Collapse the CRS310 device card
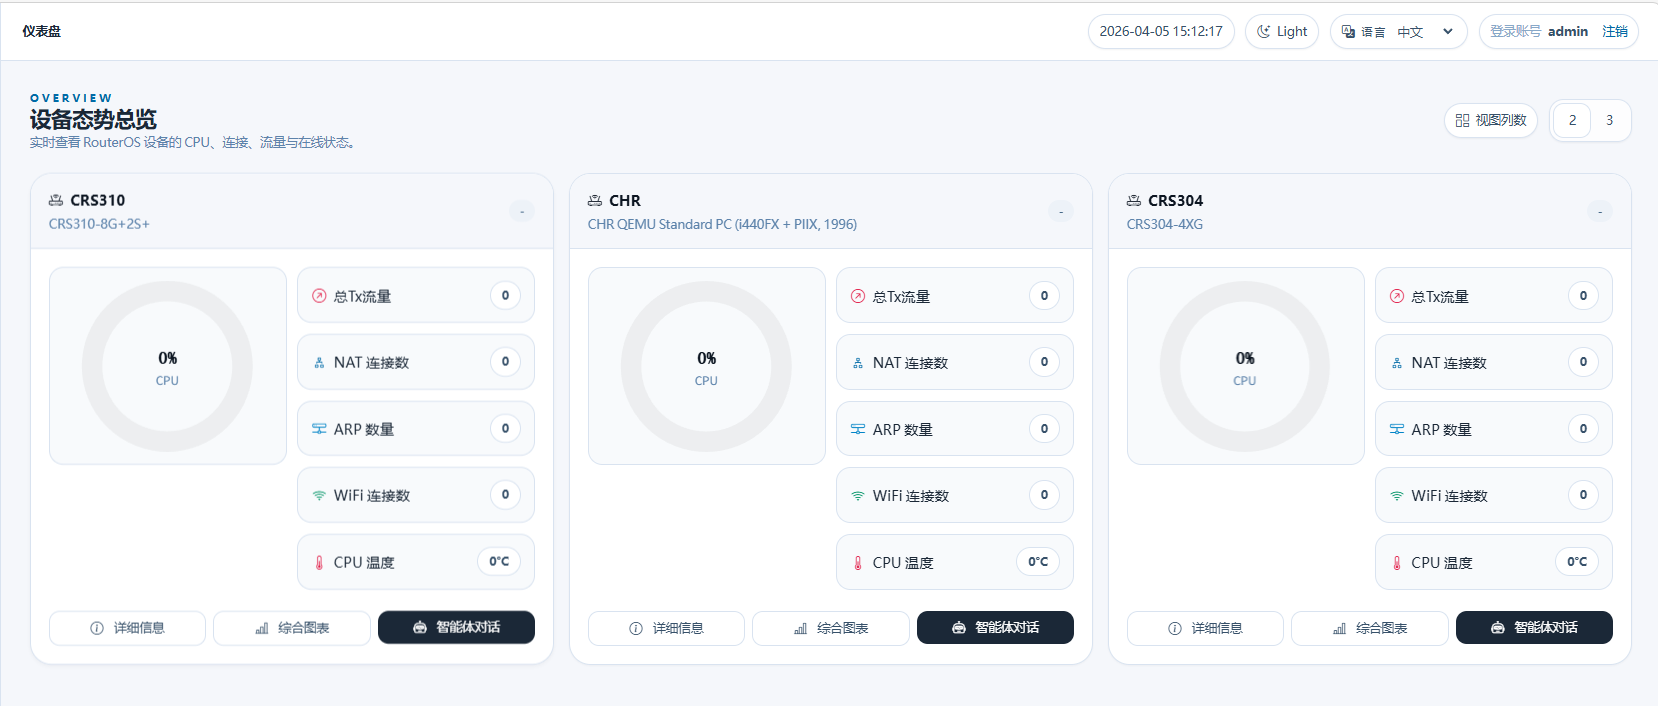Screen dimensions: 1658x706 point(522,211)
